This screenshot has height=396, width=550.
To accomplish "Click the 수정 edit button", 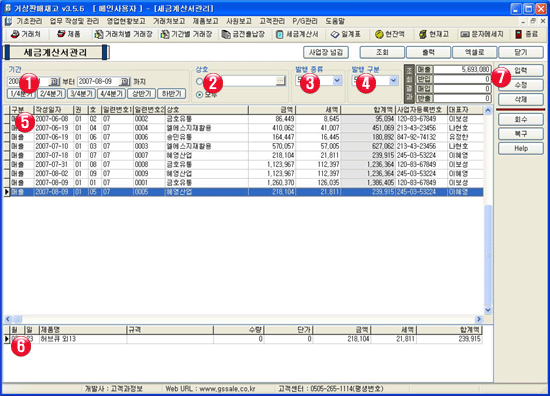I will pos(521,85).
